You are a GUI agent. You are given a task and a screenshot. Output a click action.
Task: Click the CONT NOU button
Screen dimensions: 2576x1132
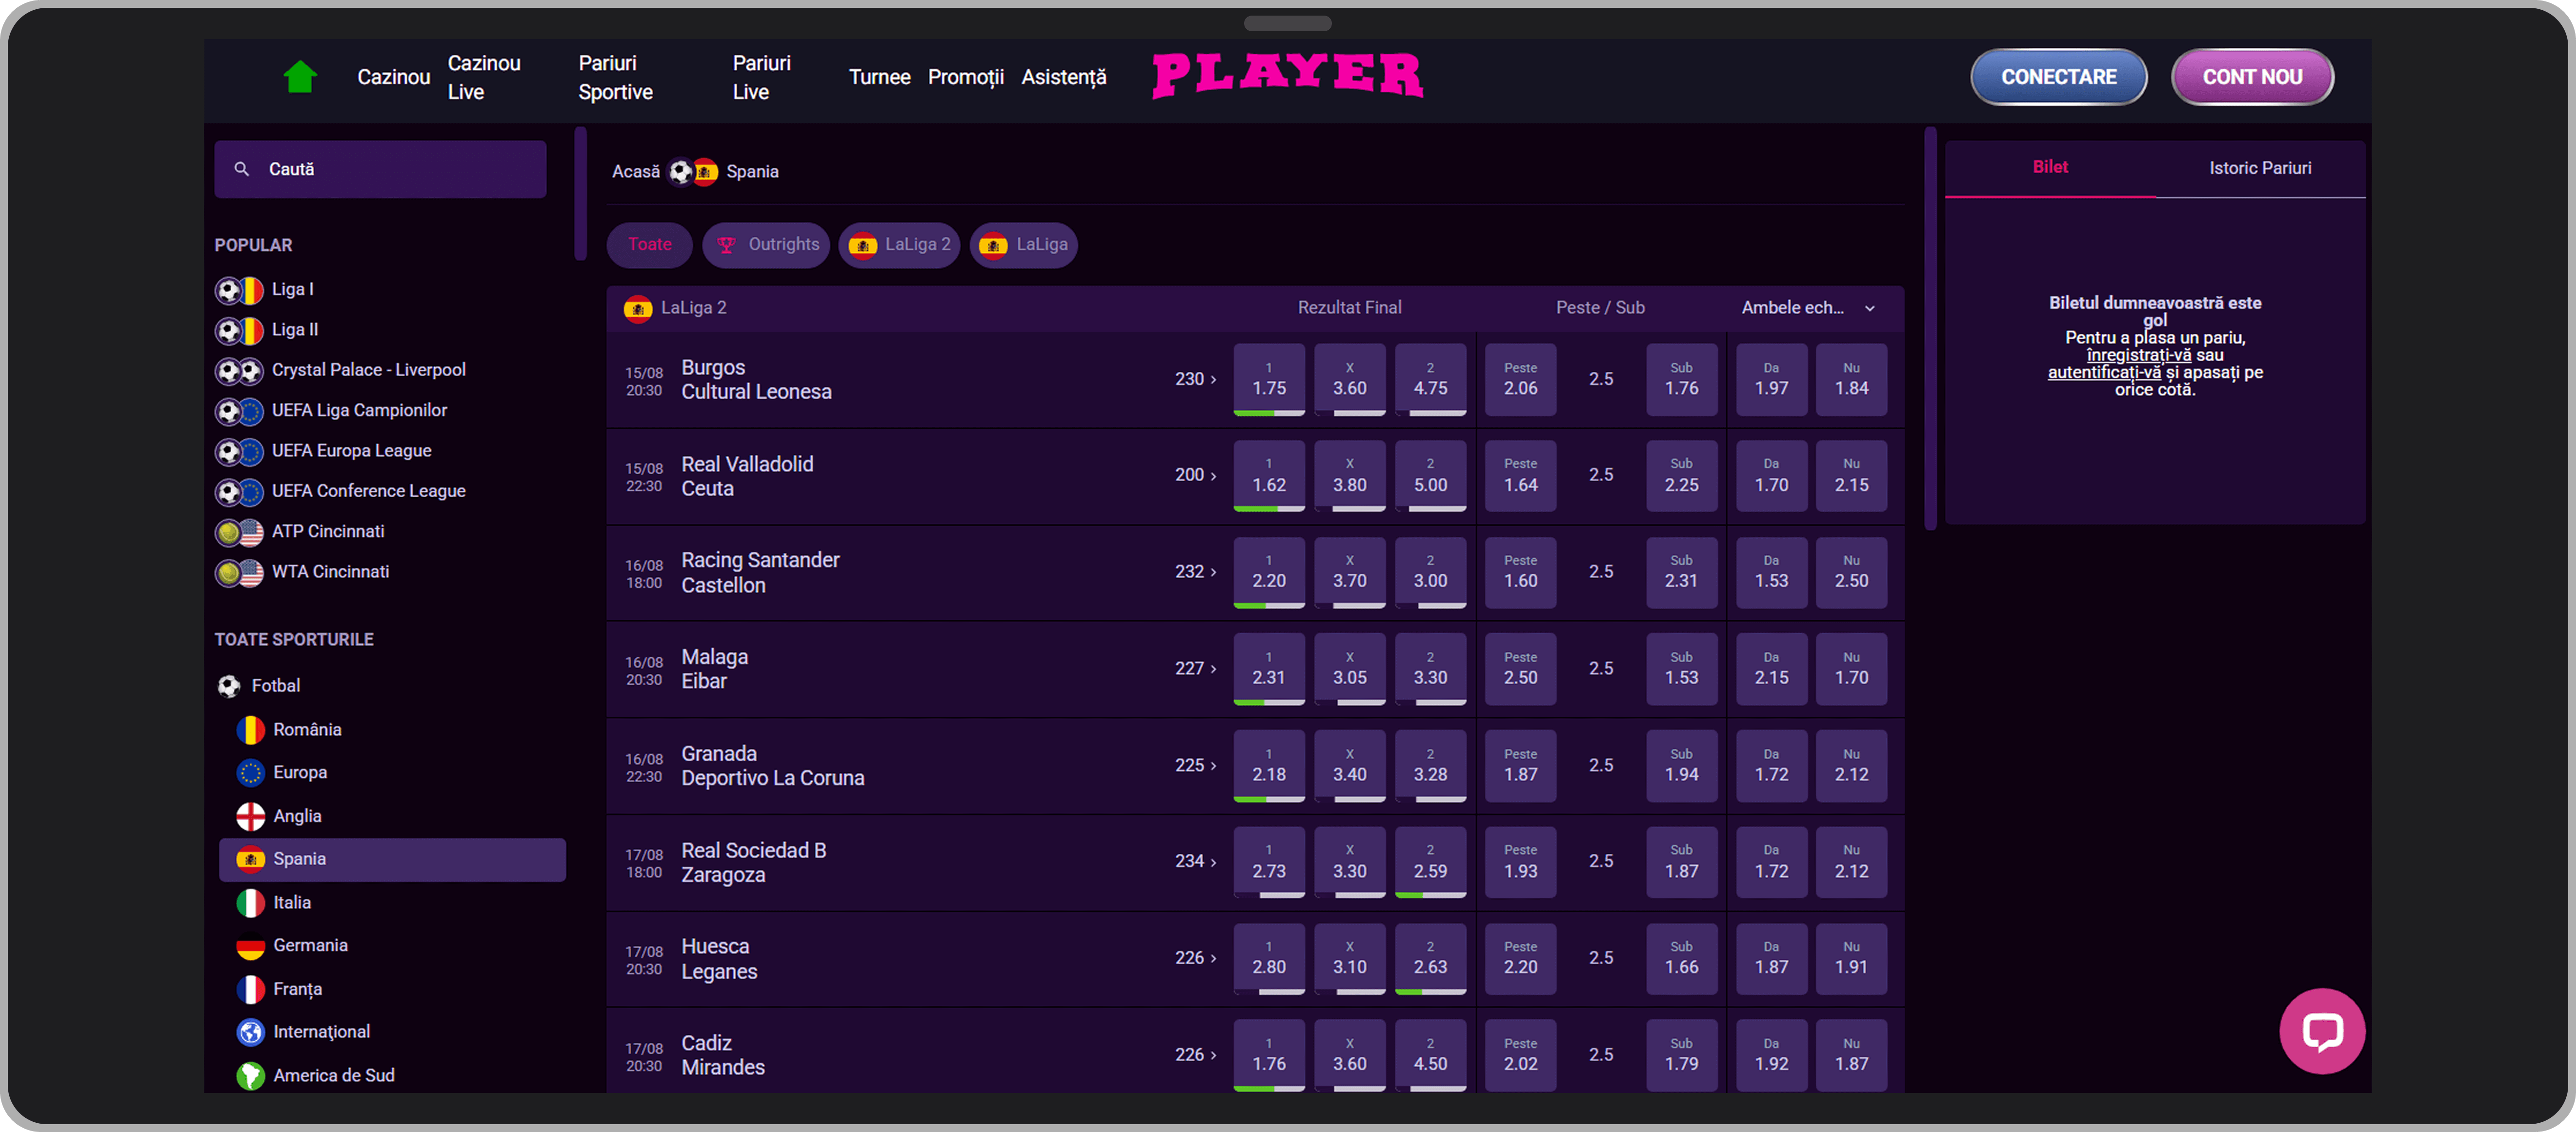tap(2252, 77)
